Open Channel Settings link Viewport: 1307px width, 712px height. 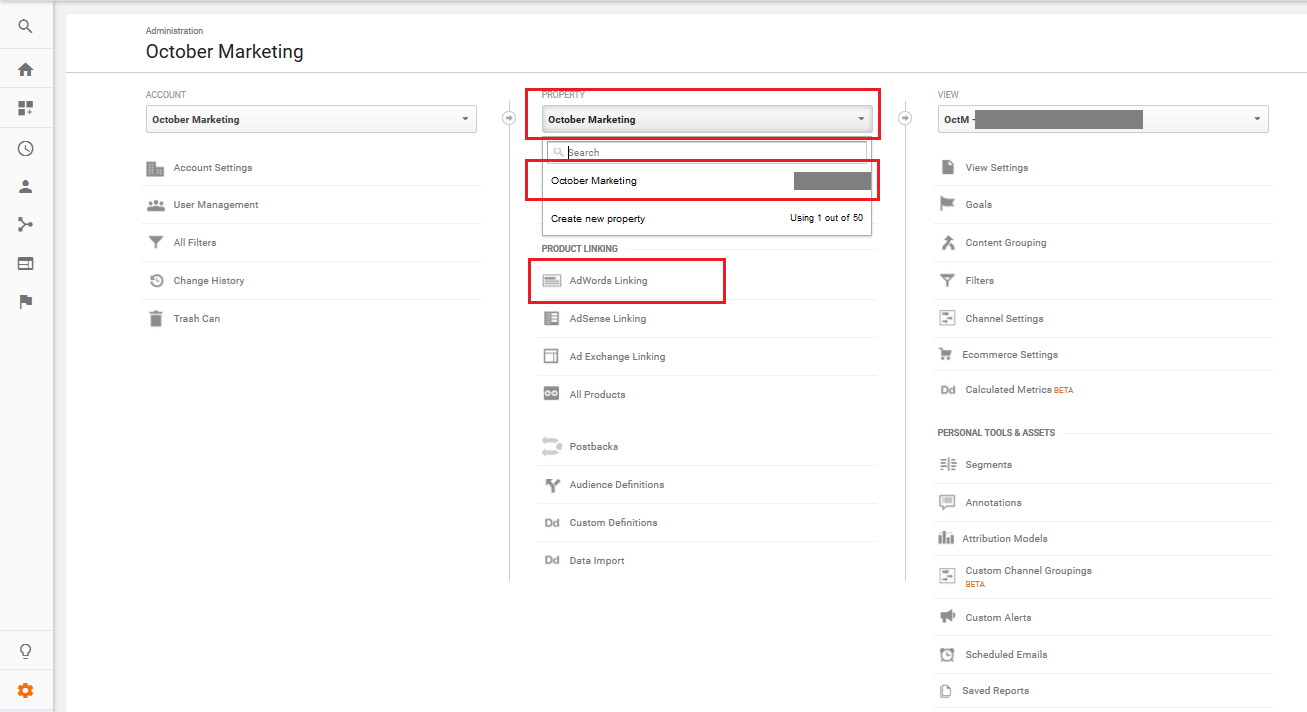pos(1004,319)
